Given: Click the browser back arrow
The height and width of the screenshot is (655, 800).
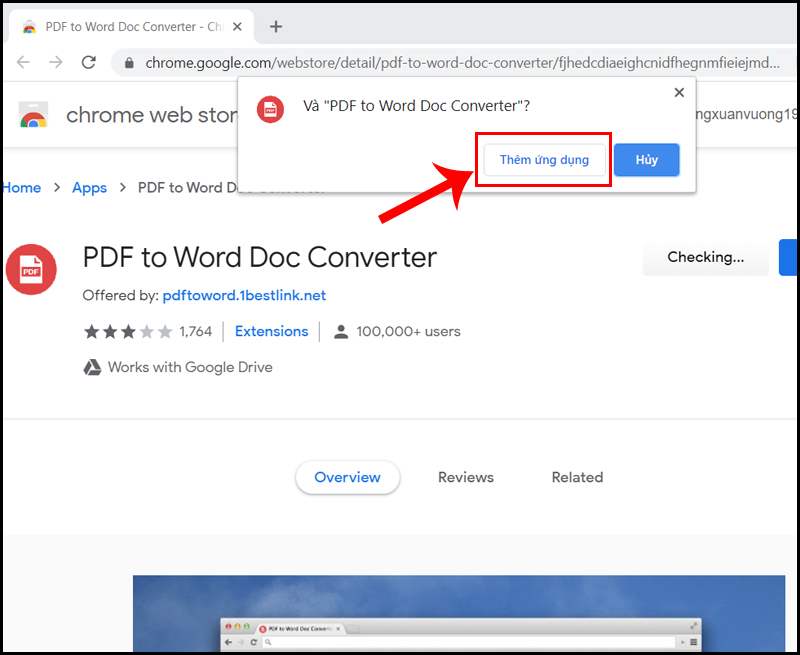Looking at the screenshot, I should (23, 63).
